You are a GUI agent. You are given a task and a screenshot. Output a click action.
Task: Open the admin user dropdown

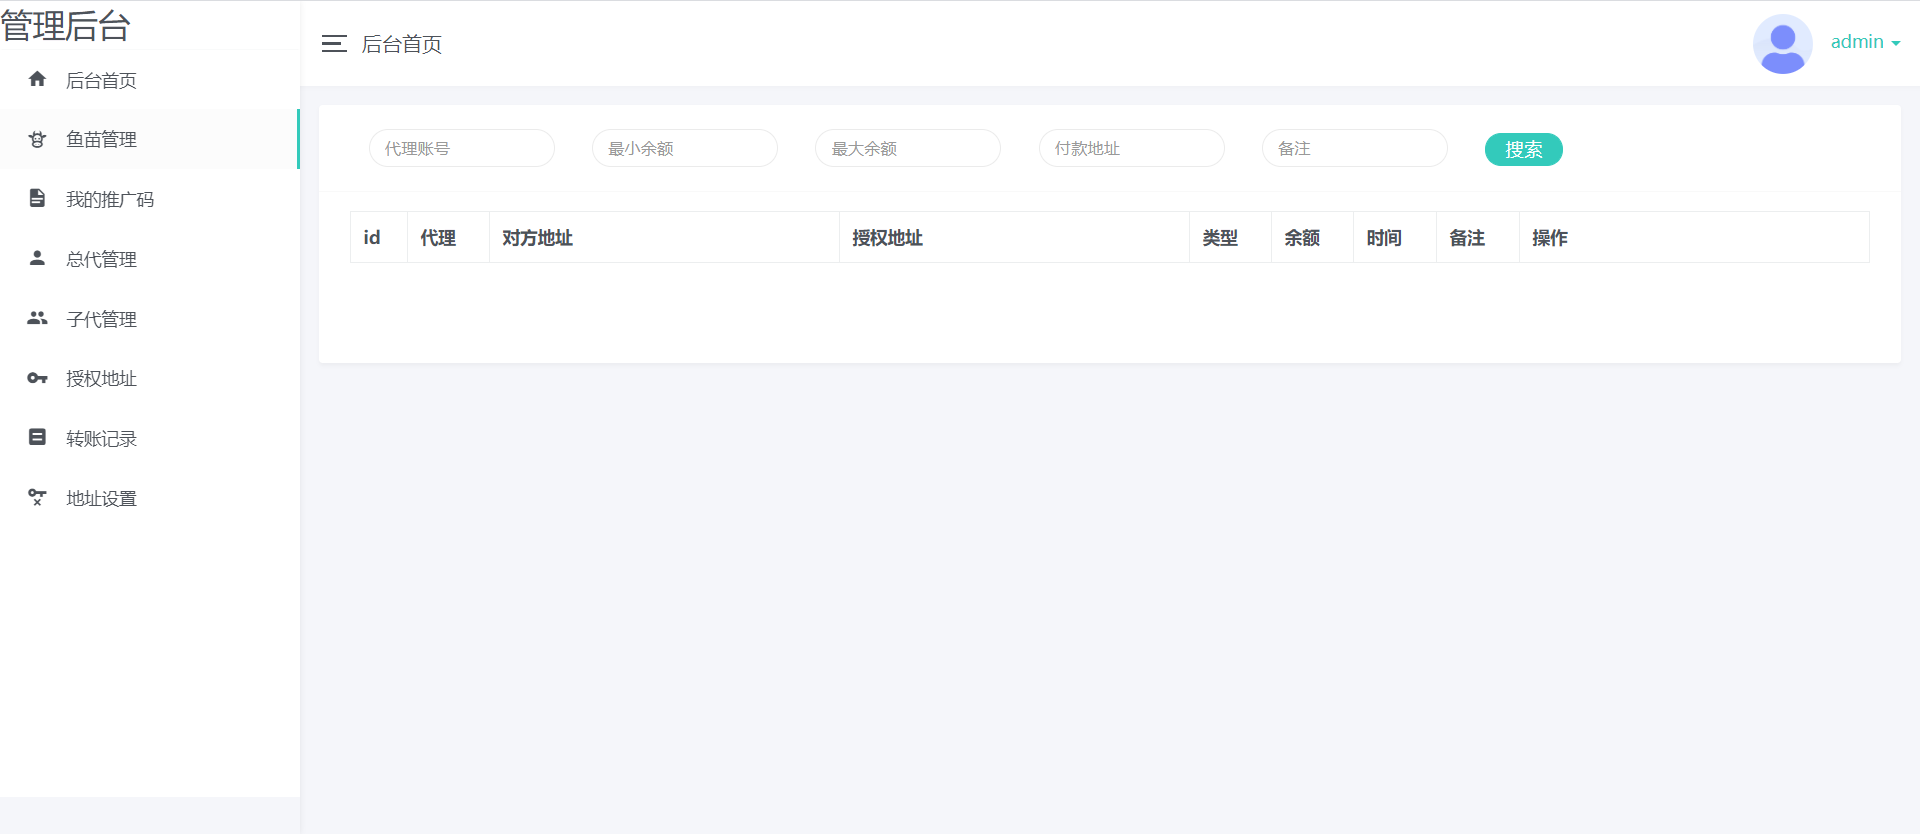pyautogui.click(x=1864, y=42)
